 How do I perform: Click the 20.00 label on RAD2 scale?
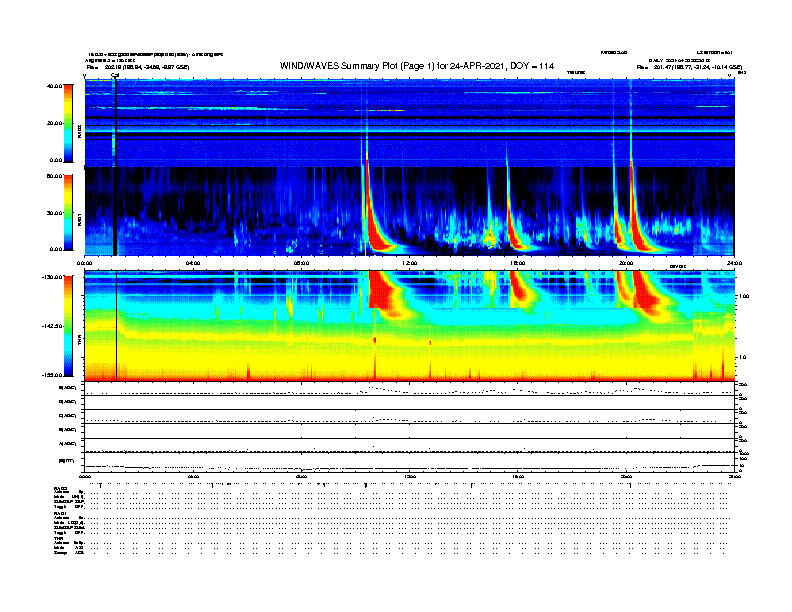pyautogui.click(x=55, y=123)
